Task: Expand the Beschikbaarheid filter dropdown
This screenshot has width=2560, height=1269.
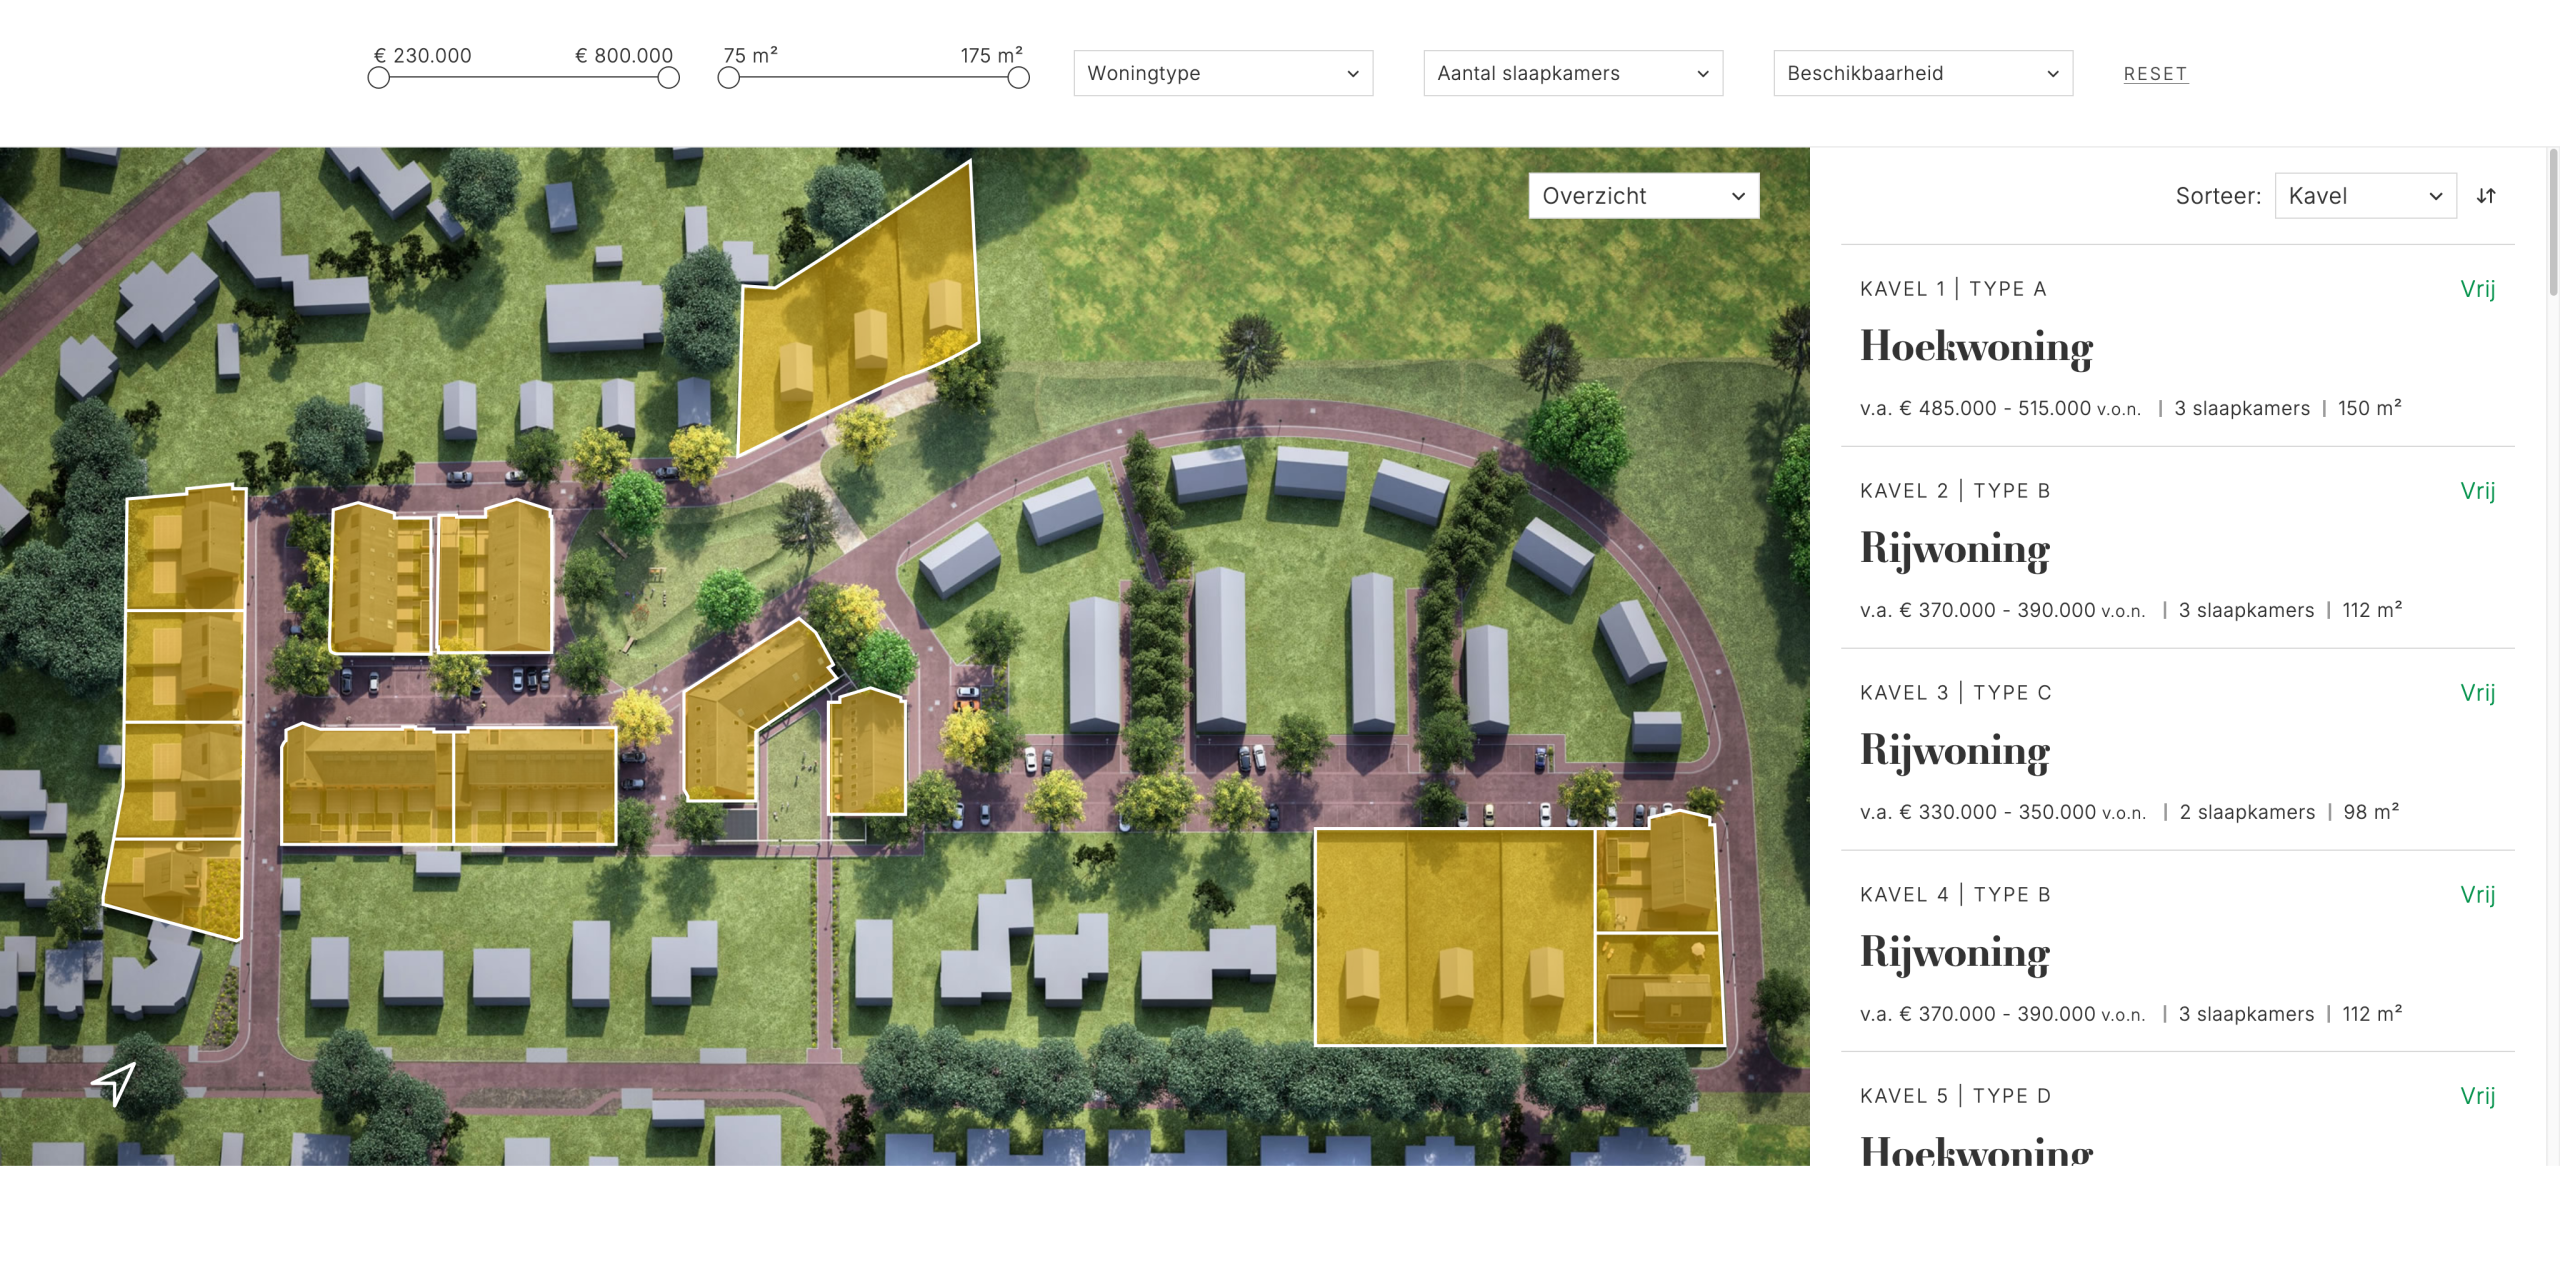Action: [1922, 73]
